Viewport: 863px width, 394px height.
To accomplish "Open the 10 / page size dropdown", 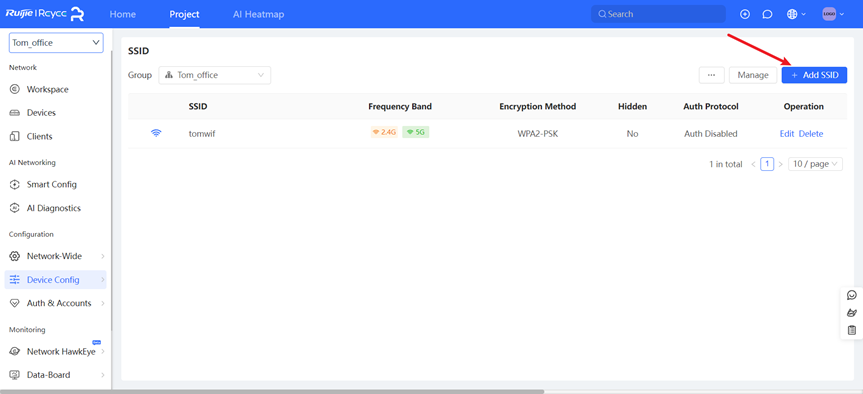I will tap(815, 164).
